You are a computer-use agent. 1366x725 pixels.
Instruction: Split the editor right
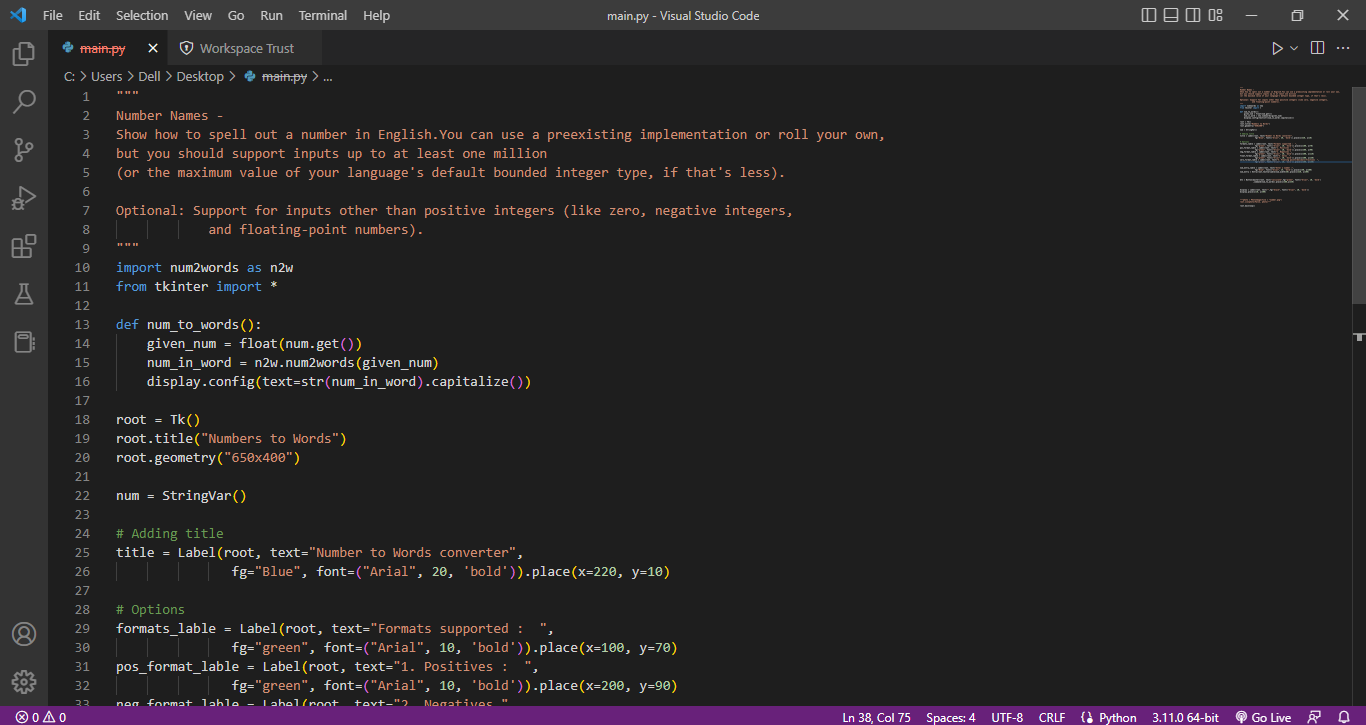tap(1317, 48)
